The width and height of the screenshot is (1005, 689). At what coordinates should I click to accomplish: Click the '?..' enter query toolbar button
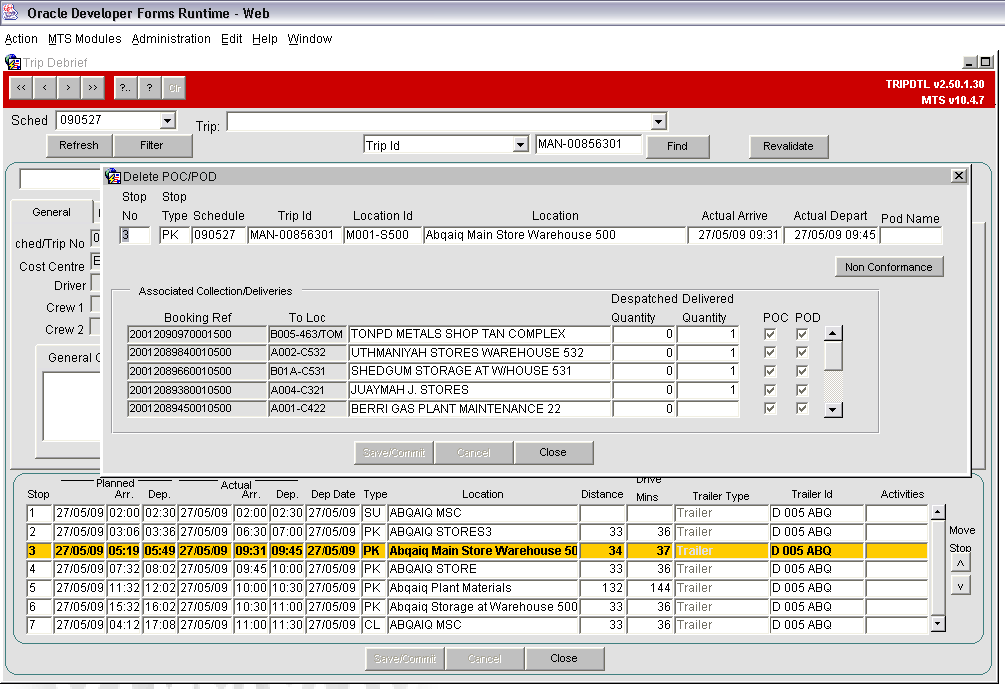[126, 88]
